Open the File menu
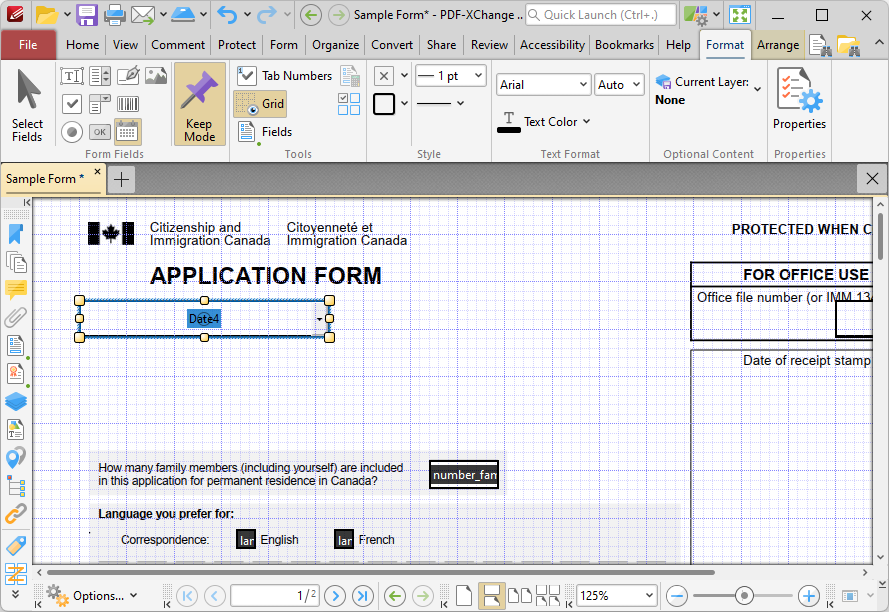 pyautogui.click(x=28, y=45)
